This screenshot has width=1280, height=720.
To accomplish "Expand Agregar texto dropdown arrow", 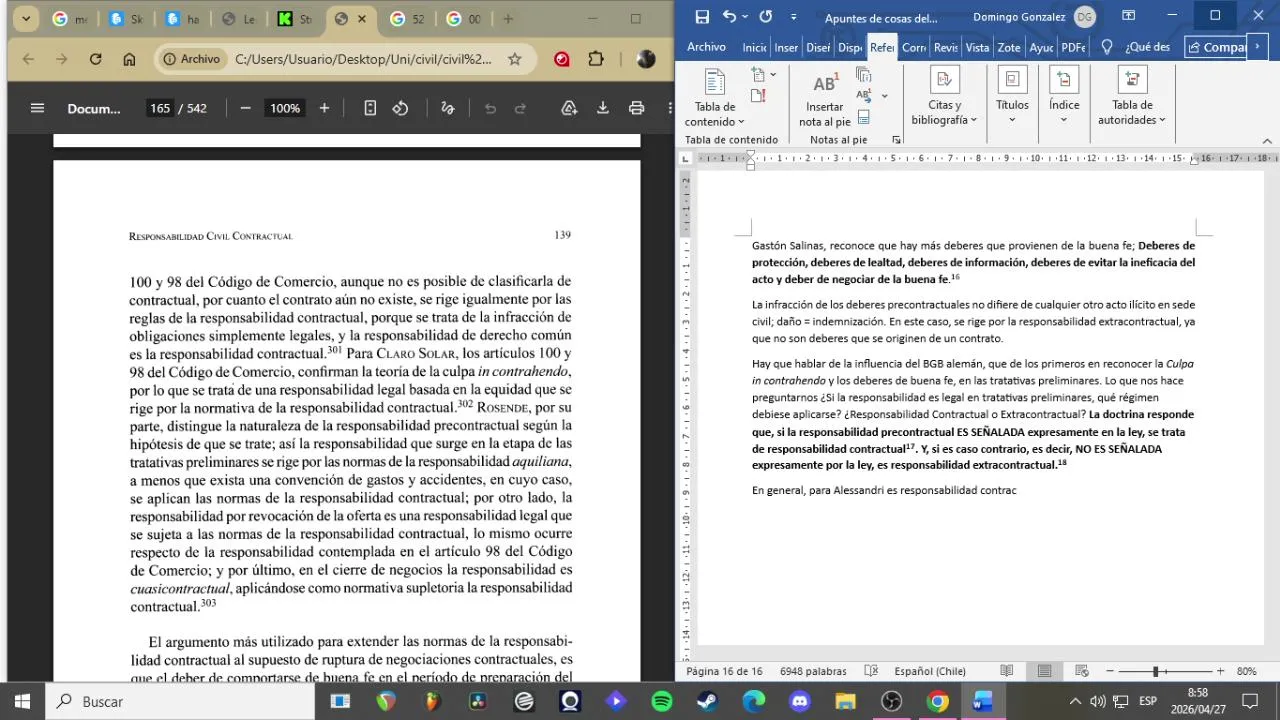I will point(773,75).
